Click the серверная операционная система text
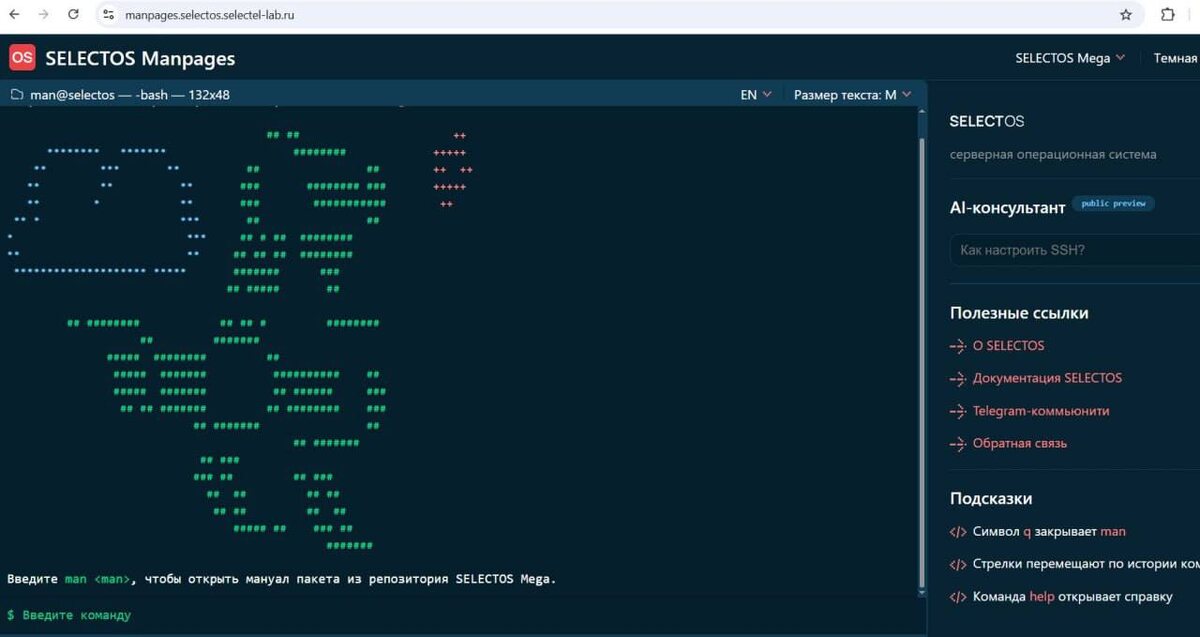Image resolution: width=1200 pixels, height=637 pixels. coord(1053,154)
